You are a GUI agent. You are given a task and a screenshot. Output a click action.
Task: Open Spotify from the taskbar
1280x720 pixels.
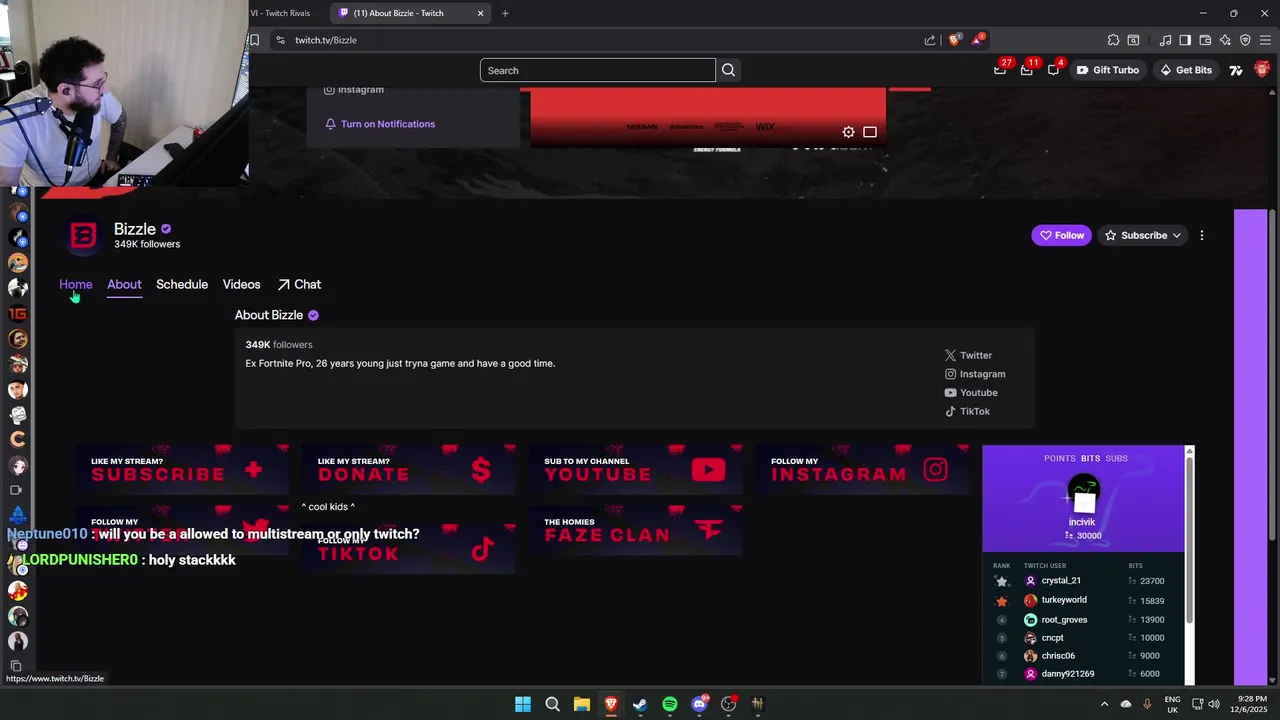670,704
